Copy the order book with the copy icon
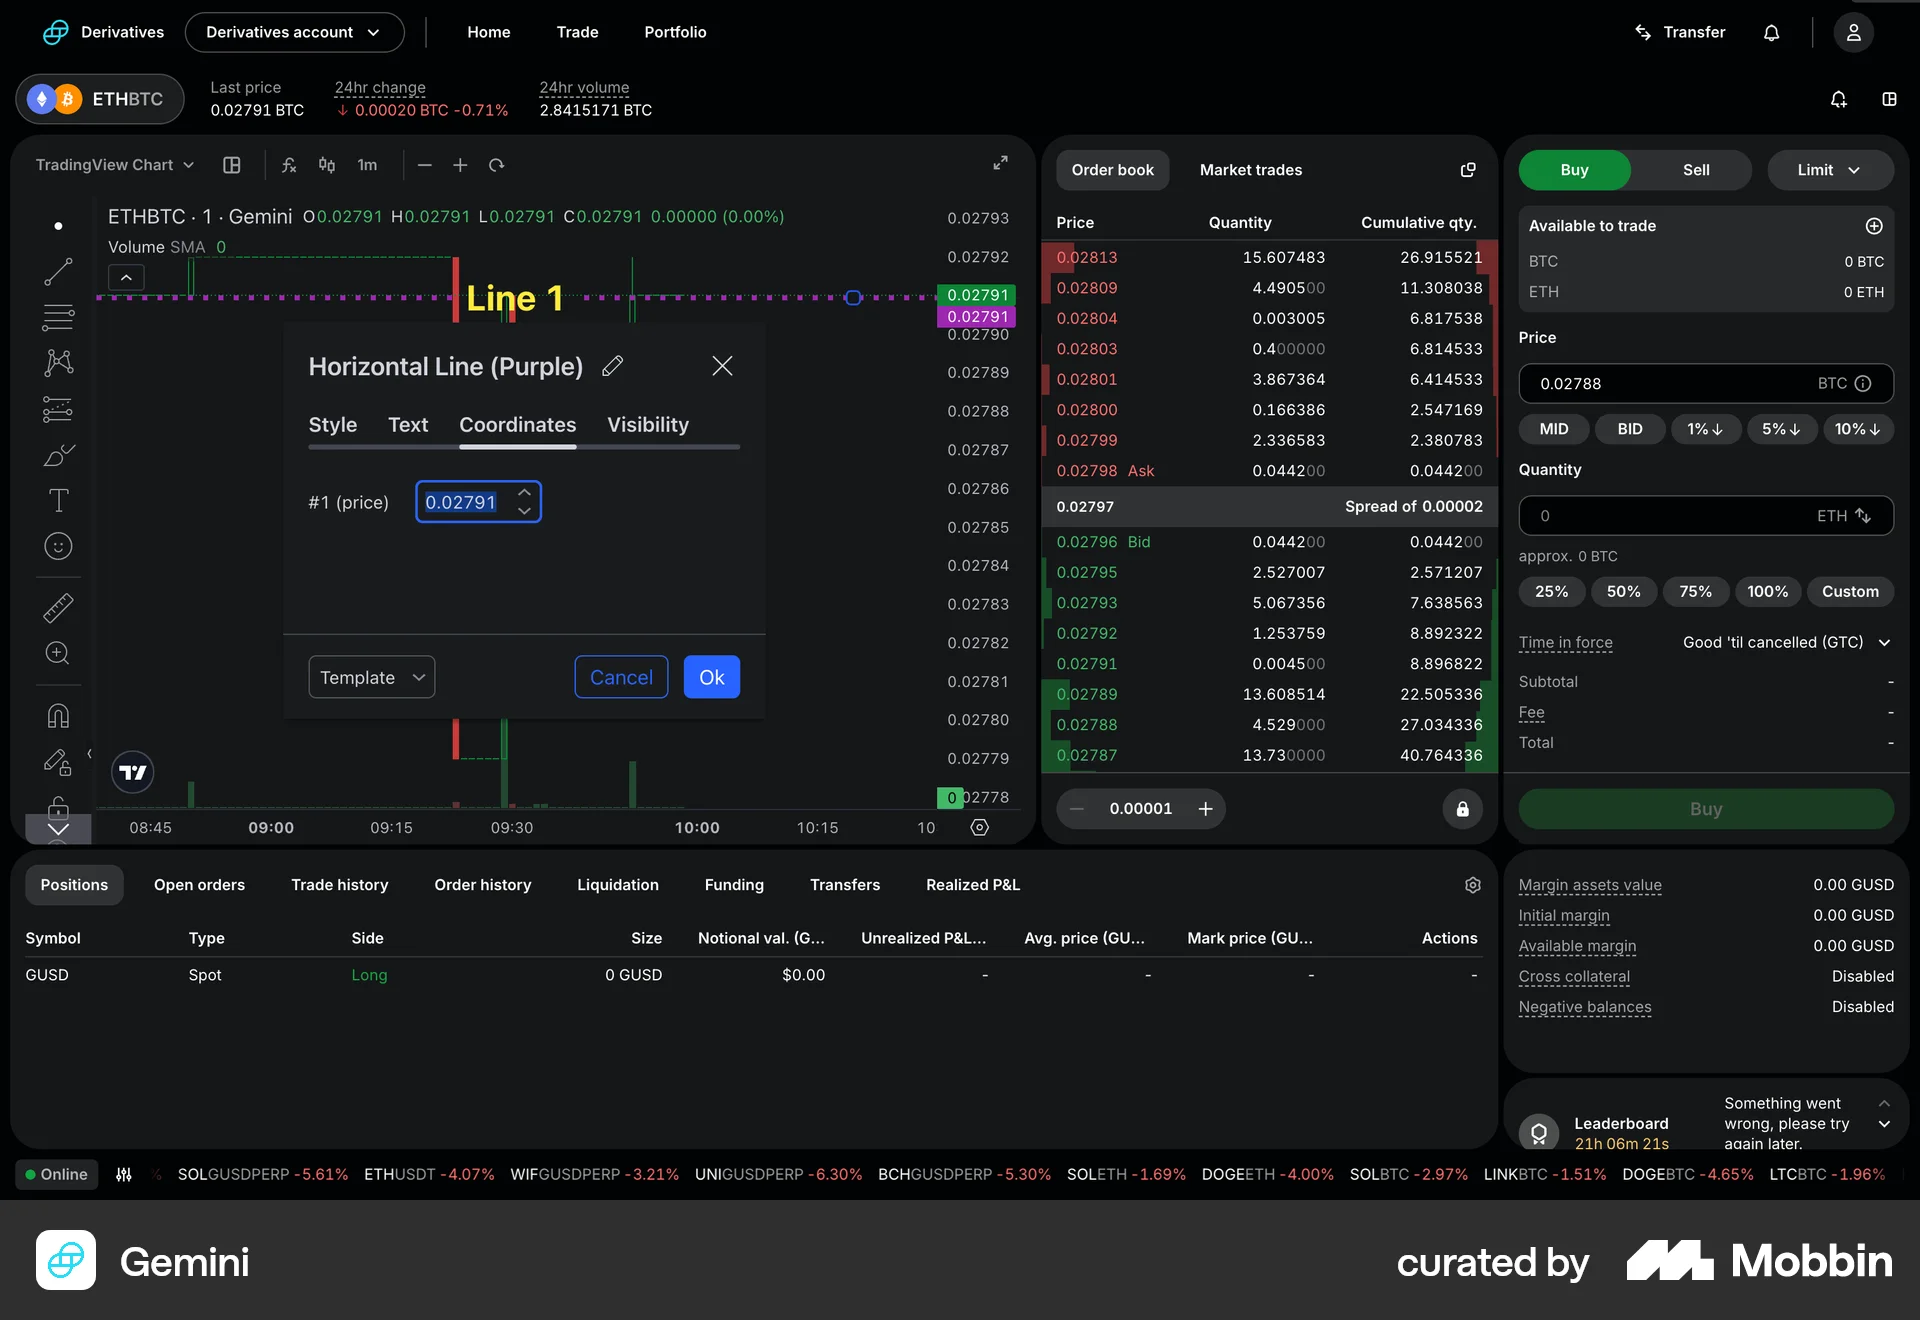1920x1320 pixels. [1467, 170]
